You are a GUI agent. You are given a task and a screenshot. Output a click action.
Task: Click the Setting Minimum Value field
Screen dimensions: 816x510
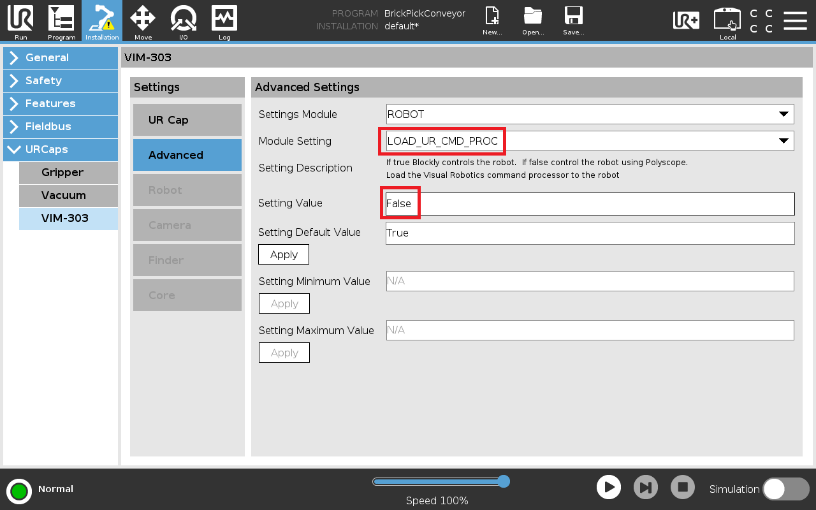tap(590, 281)
